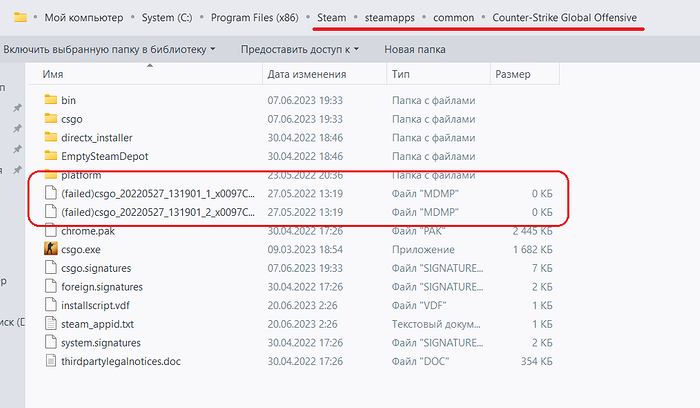Select the csgo folder icon

coord(51,118)
